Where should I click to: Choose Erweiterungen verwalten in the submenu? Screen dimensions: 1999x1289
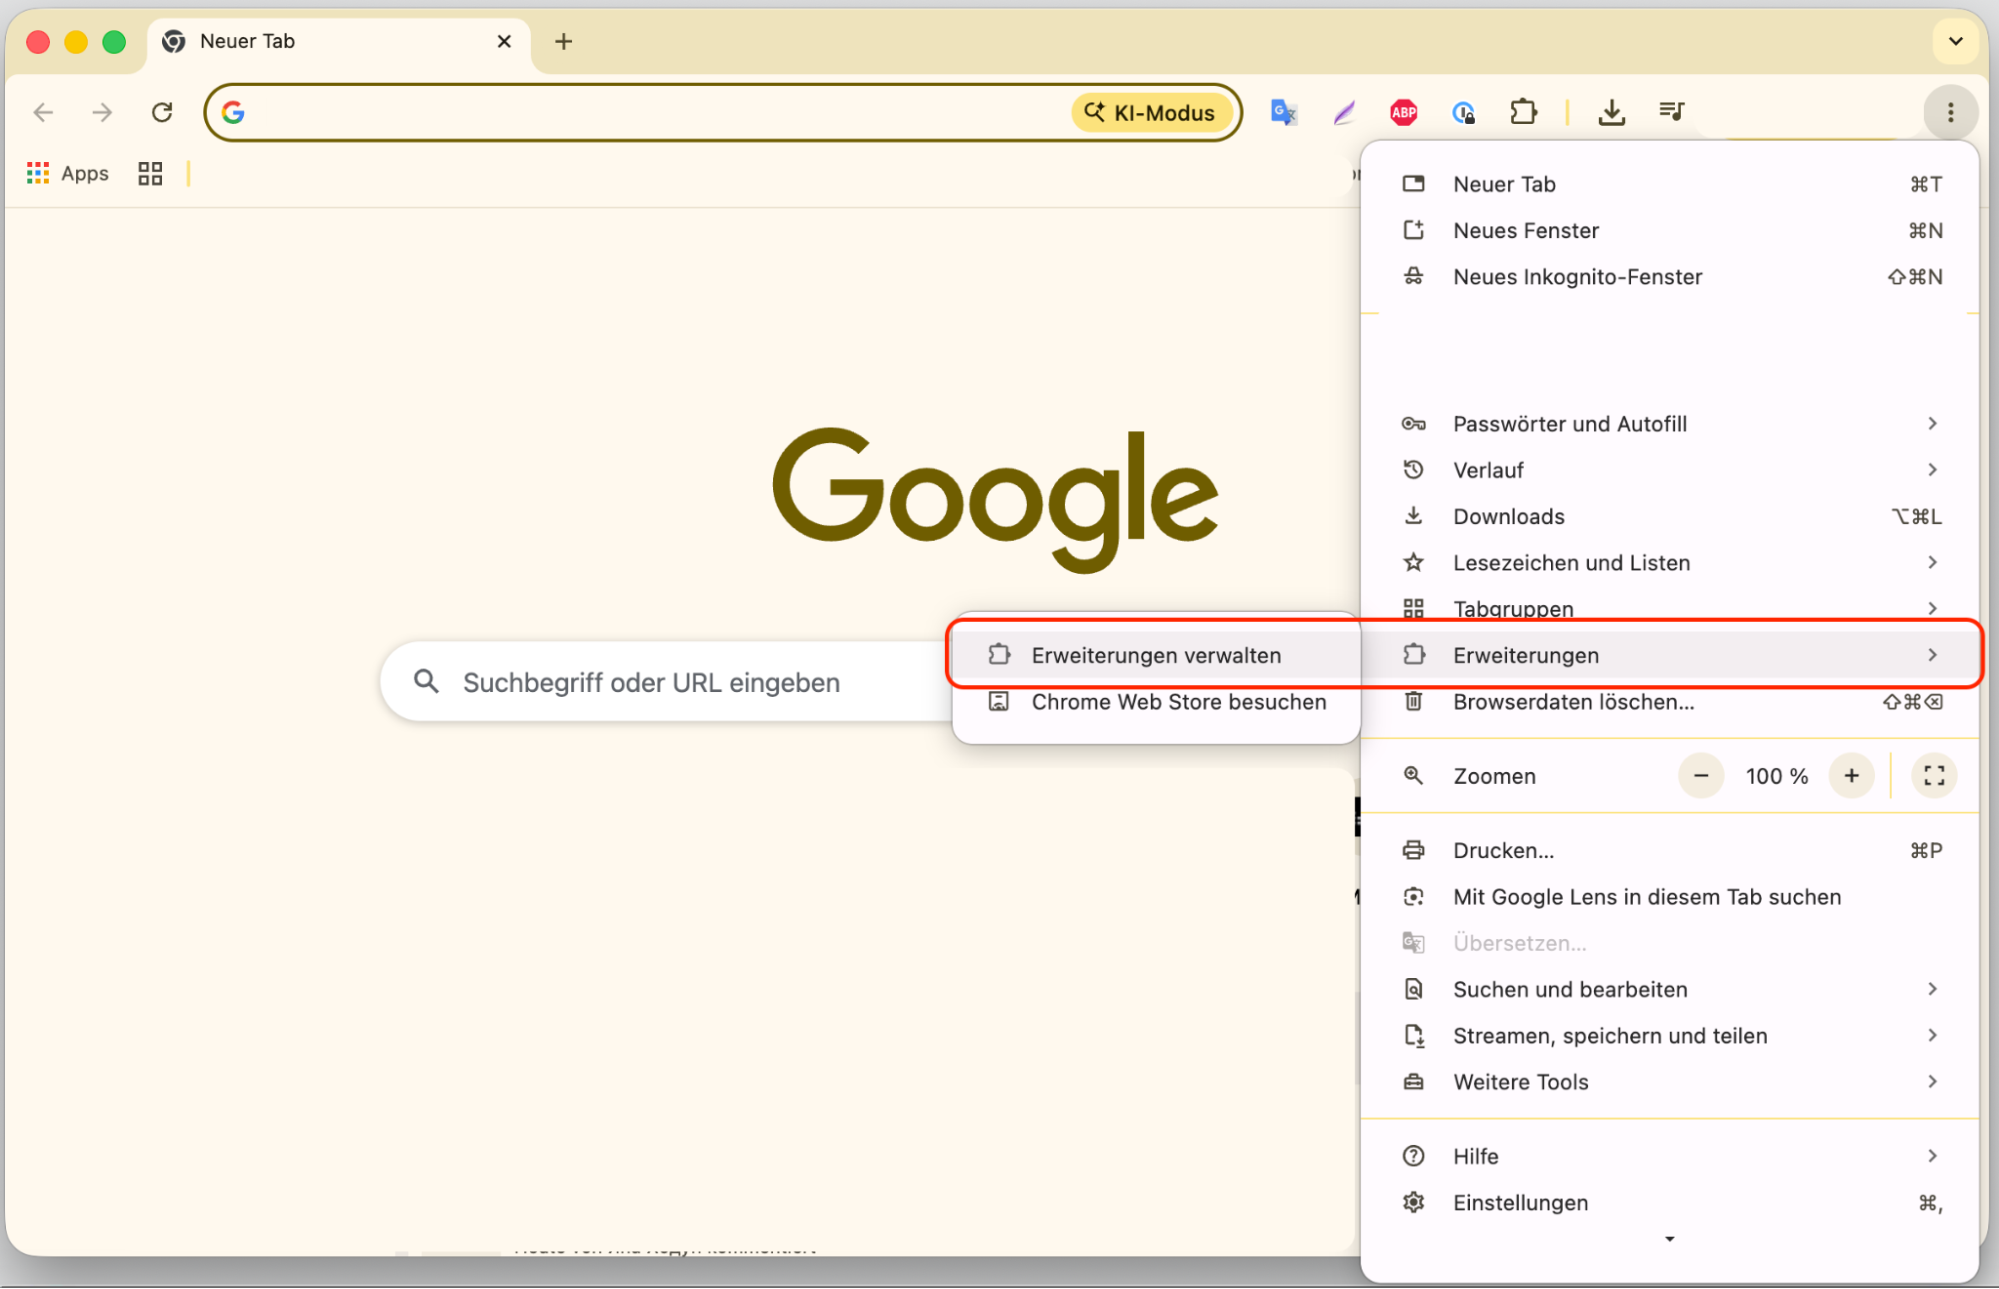(1157, 655)
